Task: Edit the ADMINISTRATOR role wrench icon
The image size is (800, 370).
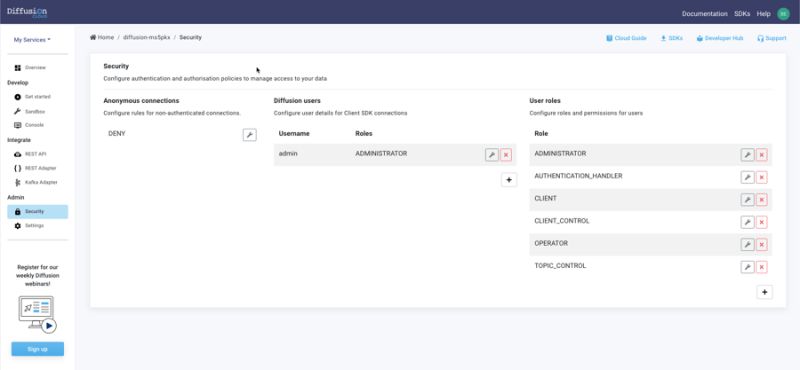Action: pyautogui.click(x=747, y=155)
